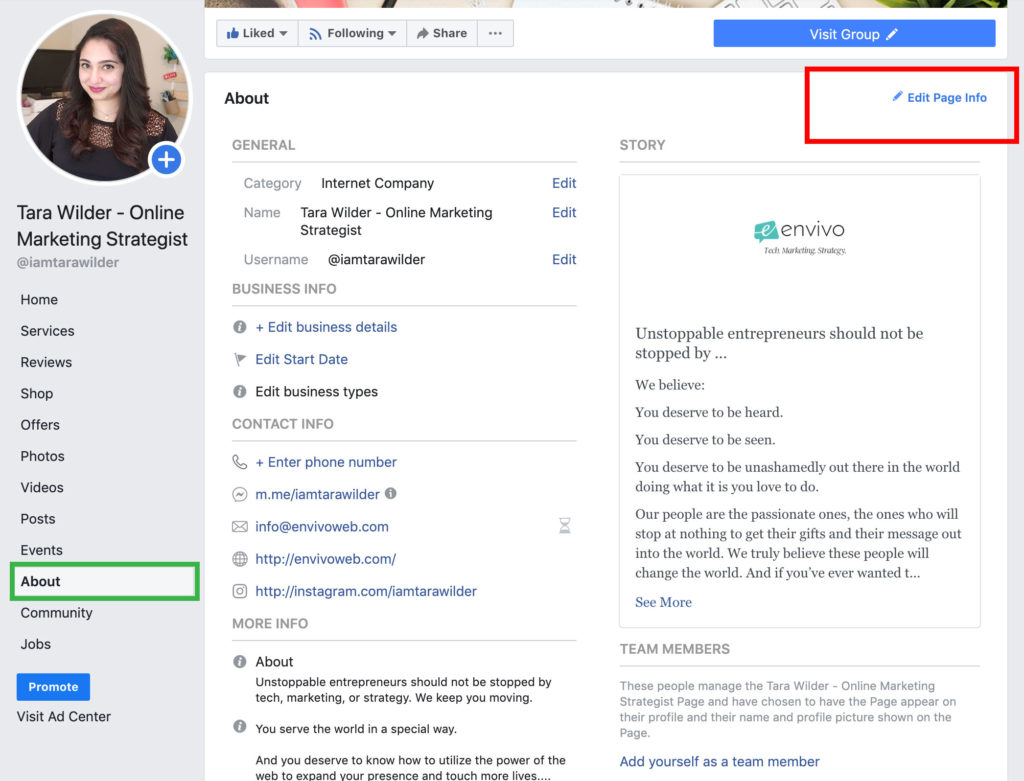Click the Share arrow icon
Viewport: 1024px width, 781px height.
coord(423,33)
